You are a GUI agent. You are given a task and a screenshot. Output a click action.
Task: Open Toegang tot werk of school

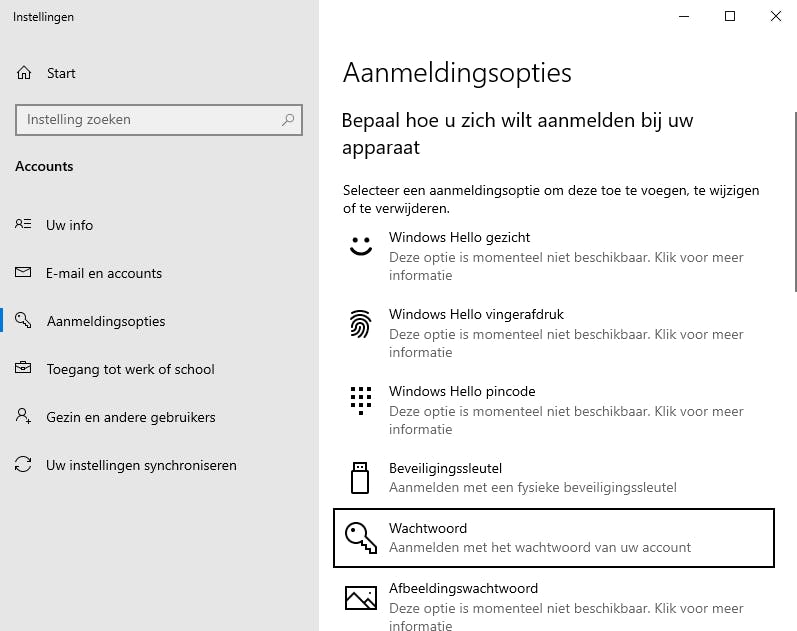click(x=130, y=369)
